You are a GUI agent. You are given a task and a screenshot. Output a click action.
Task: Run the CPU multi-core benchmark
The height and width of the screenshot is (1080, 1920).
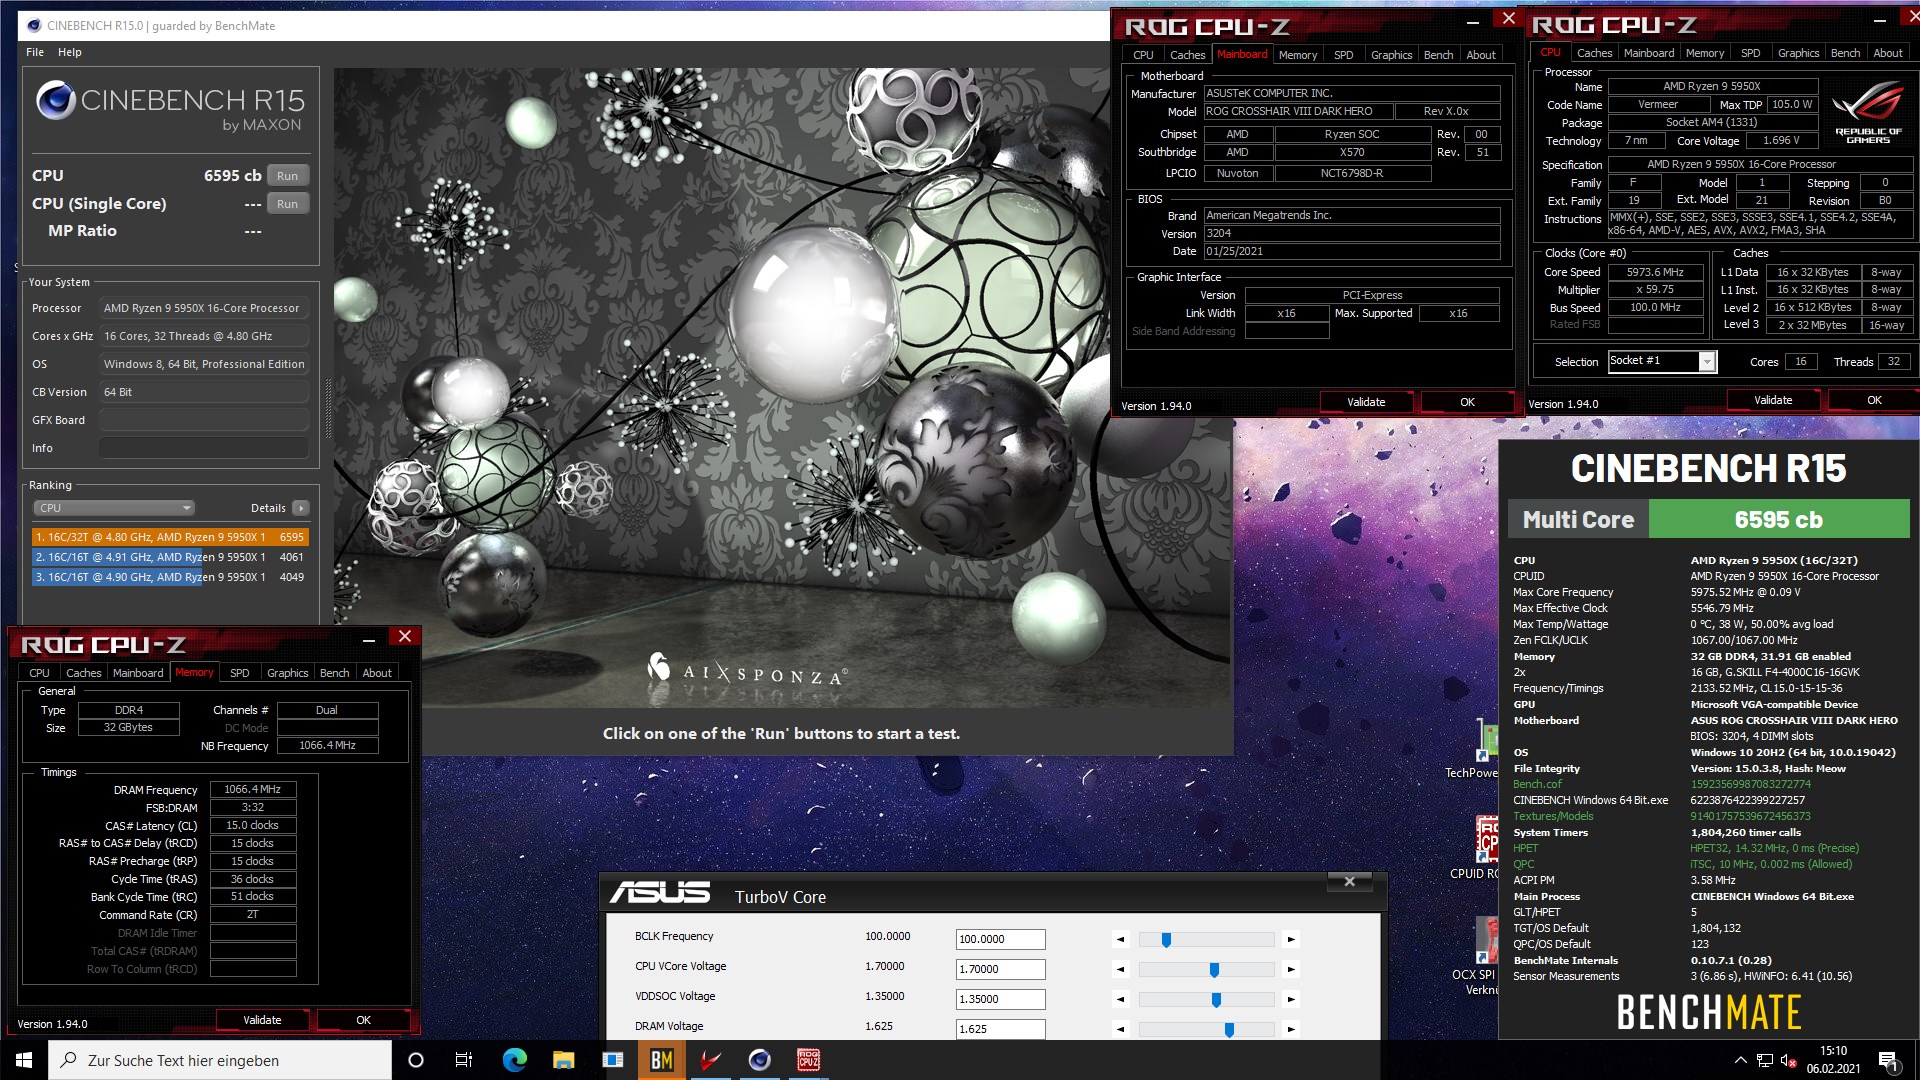coord(287,176)
